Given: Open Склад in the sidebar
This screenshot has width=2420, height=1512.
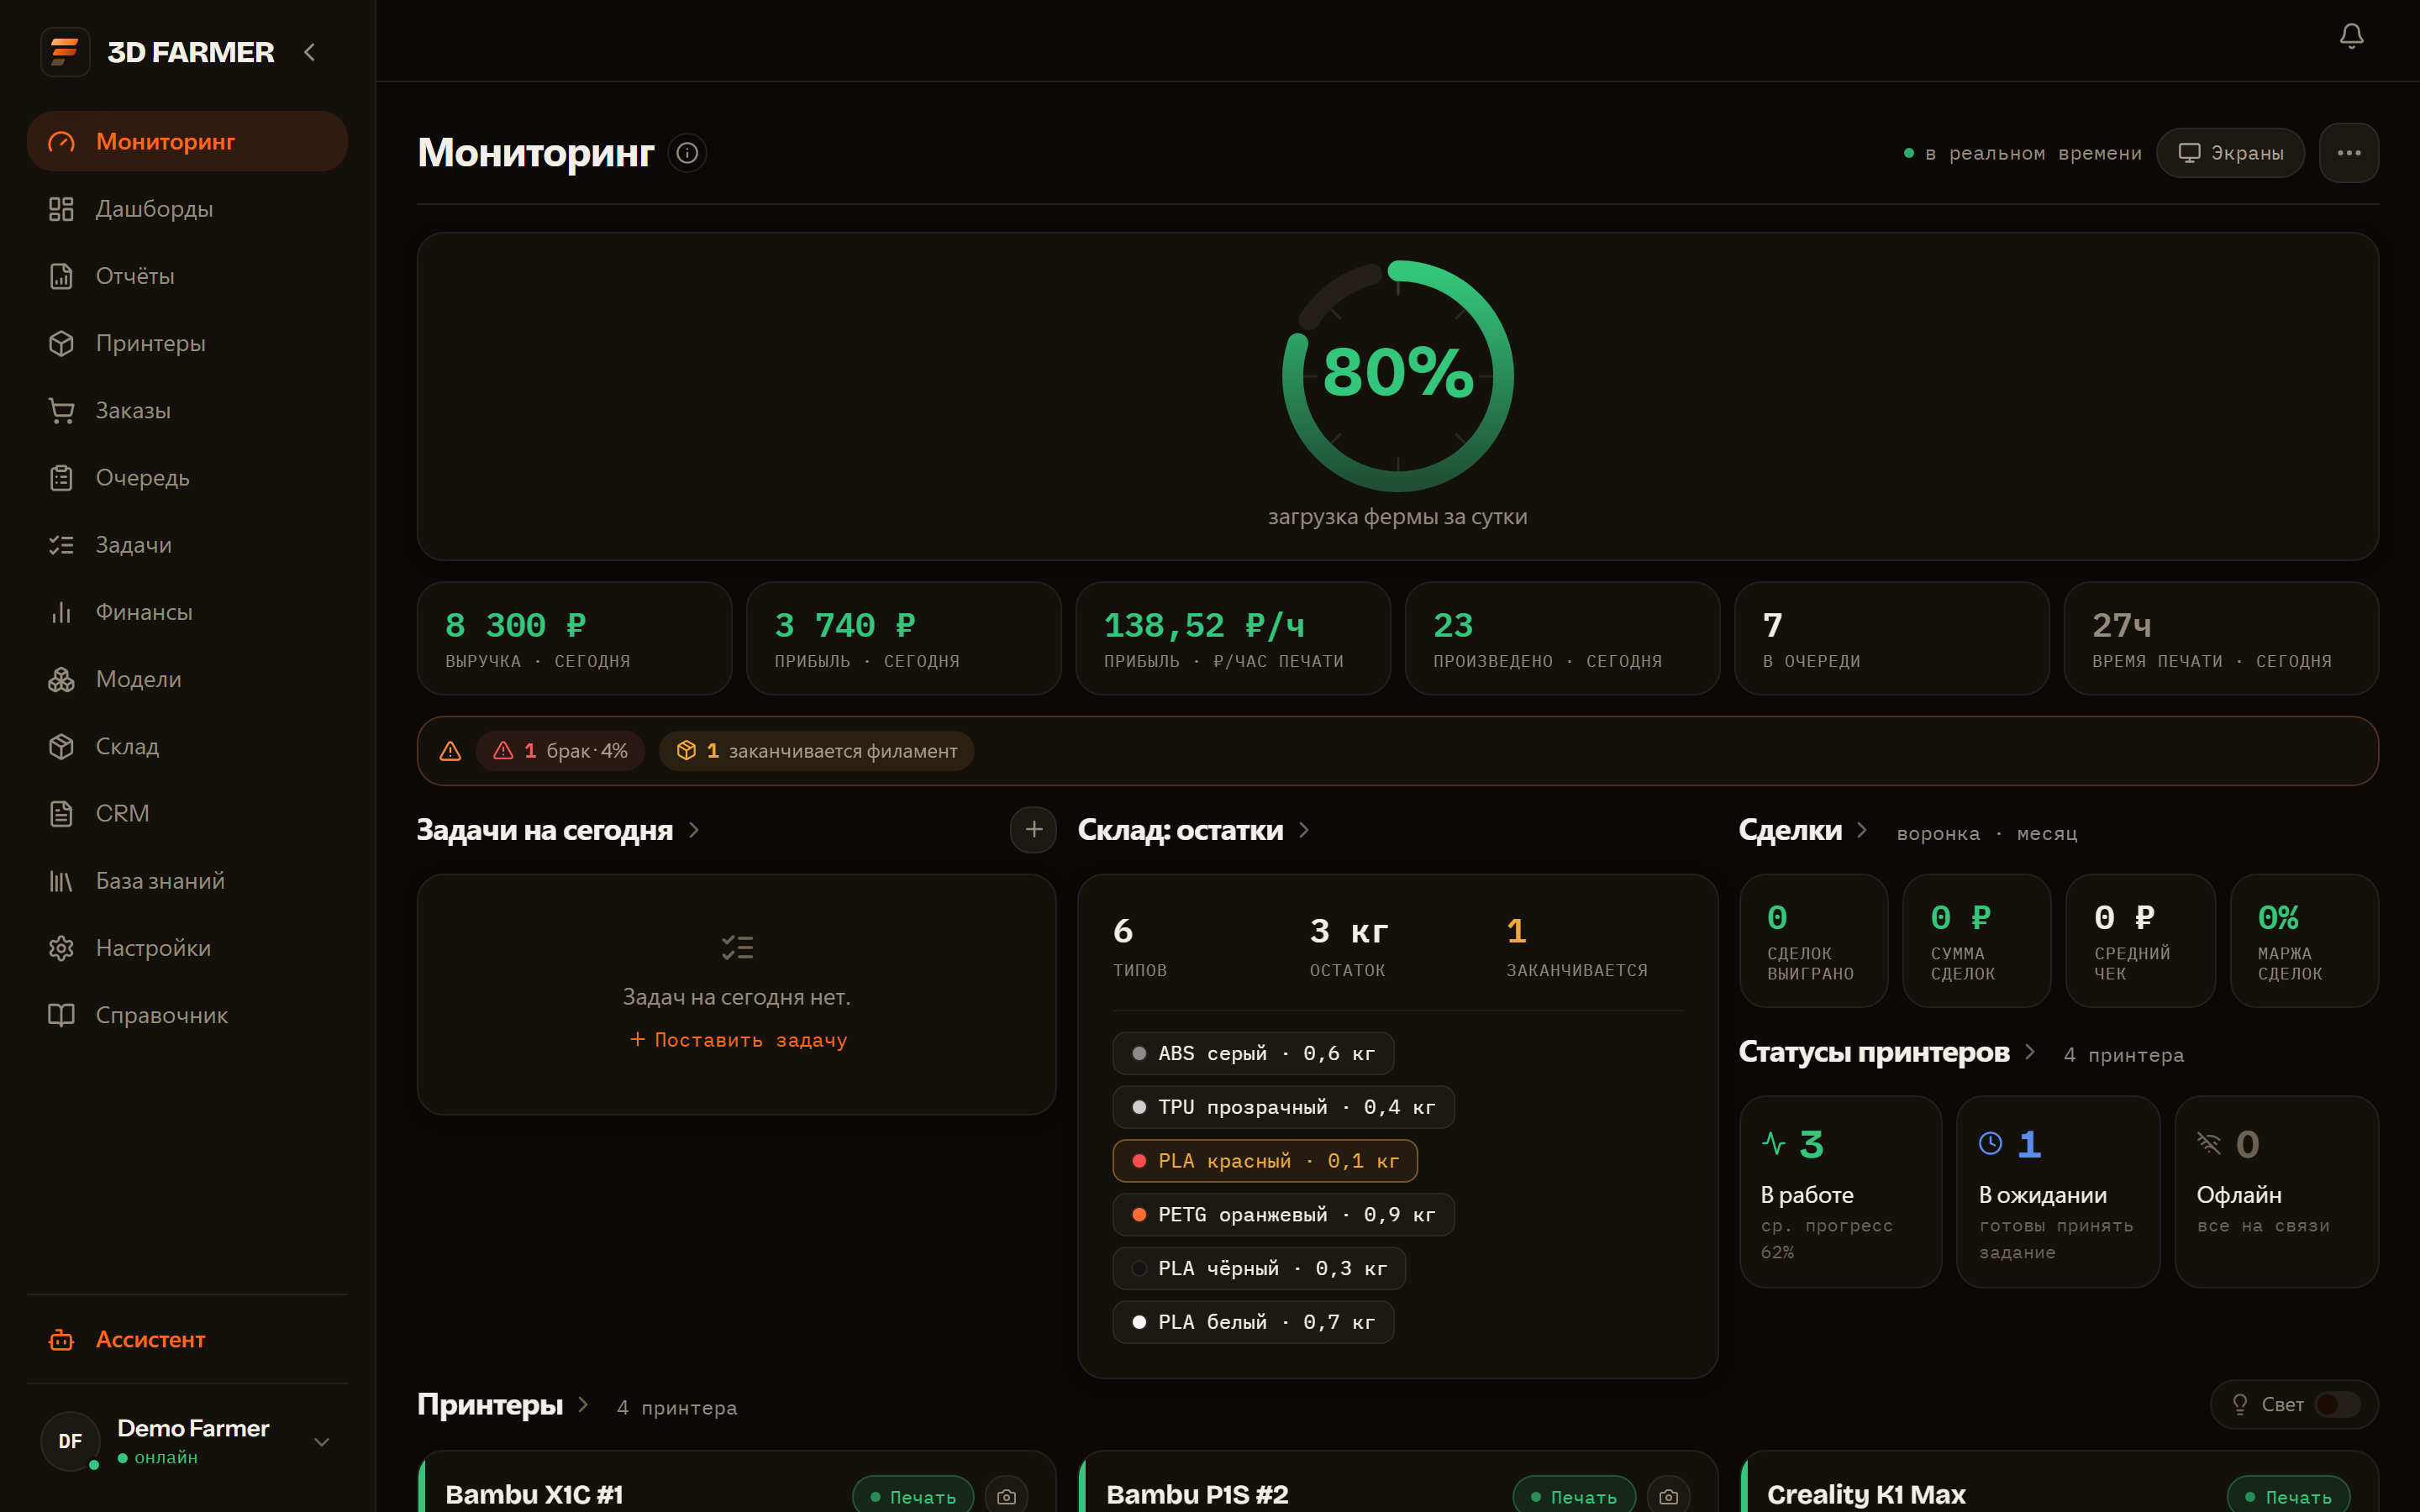Looking at the screenshot, I should point(187,746).
